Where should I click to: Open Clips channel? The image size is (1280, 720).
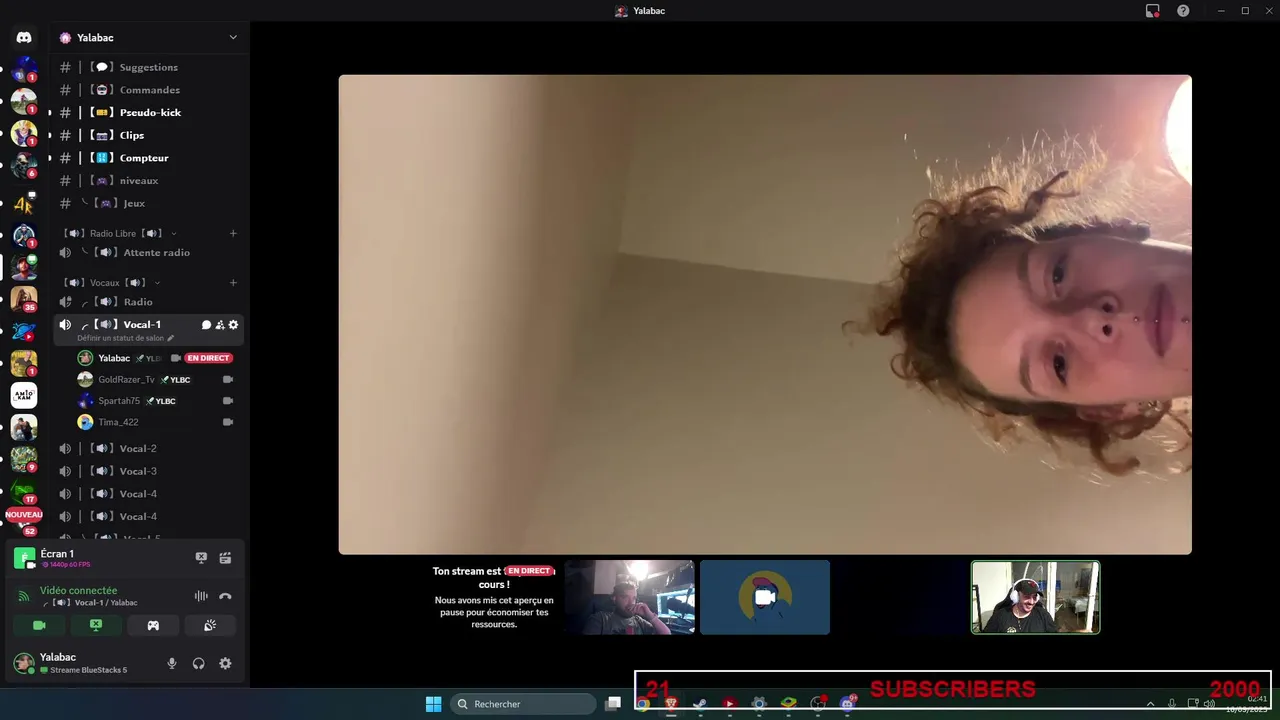point(148,135)
